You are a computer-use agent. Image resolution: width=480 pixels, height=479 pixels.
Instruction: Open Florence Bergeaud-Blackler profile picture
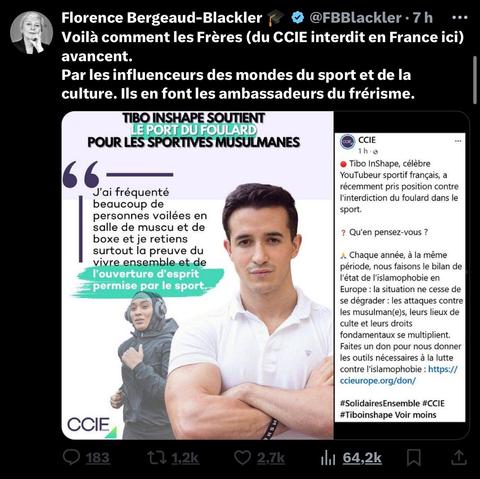[x=31, y=32]
